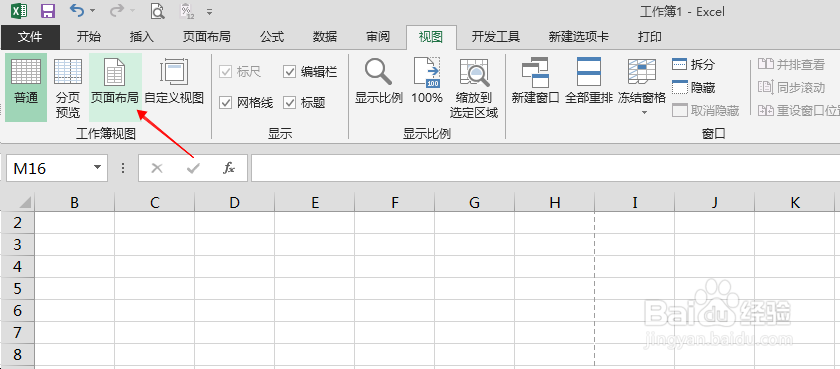Switch to the 审阅 tab

(x=378, y=37)
